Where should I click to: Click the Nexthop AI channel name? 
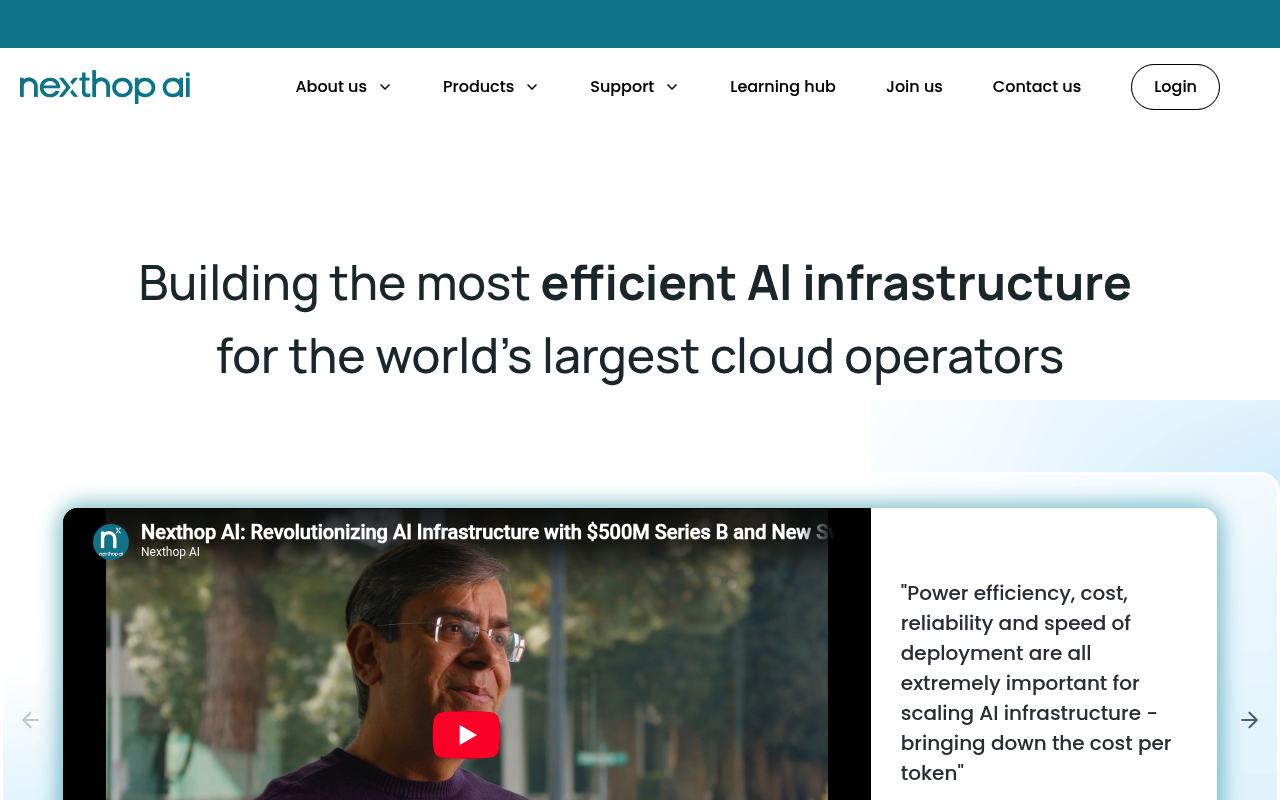click(170, 552)
